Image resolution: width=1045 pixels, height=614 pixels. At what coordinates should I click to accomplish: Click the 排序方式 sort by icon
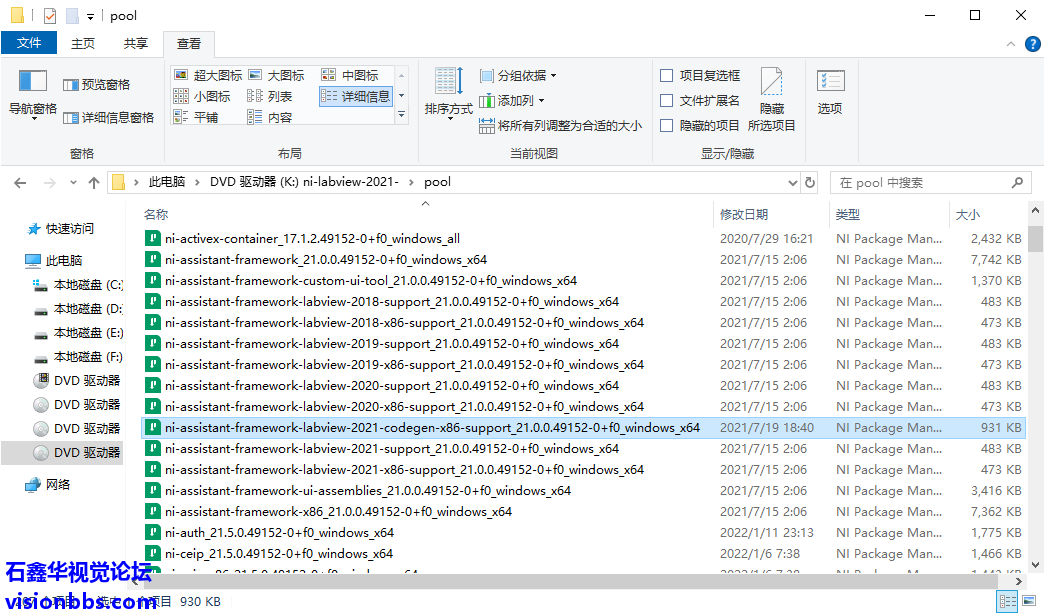click(x=448, y=84)
